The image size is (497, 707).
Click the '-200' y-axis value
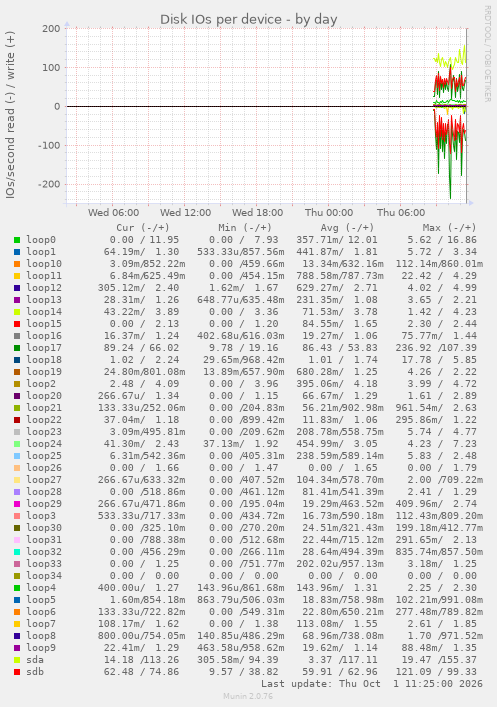[x=49, y=184]
